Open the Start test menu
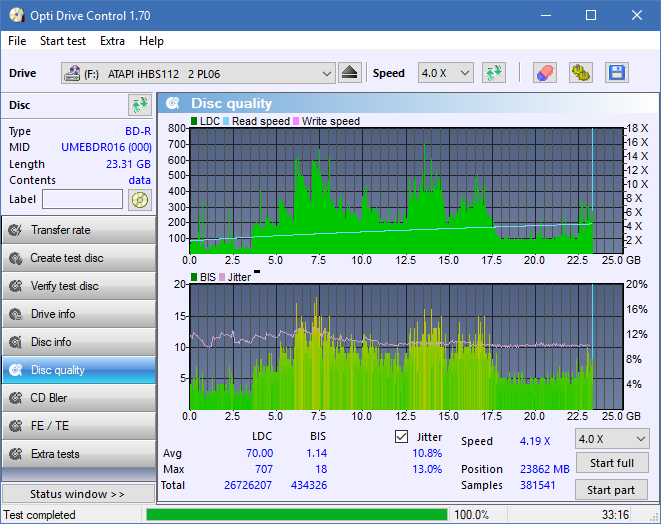Viewport: 661px width, 524px height. [x=62, y=41]
